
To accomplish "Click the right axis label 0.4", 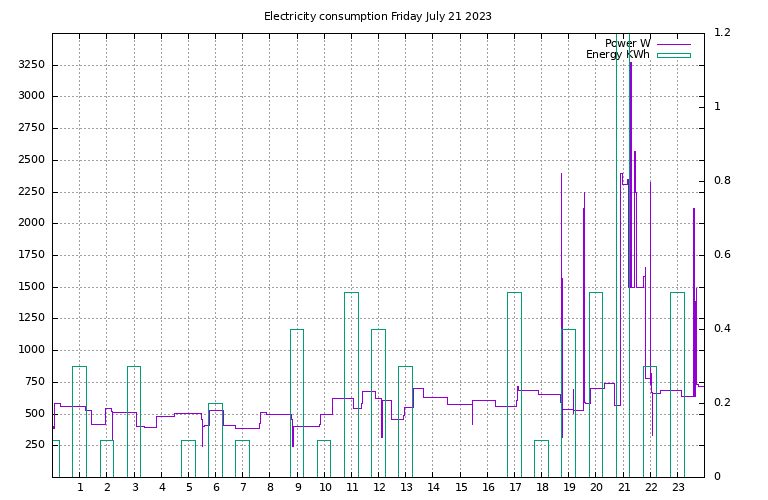I will 722,329.
